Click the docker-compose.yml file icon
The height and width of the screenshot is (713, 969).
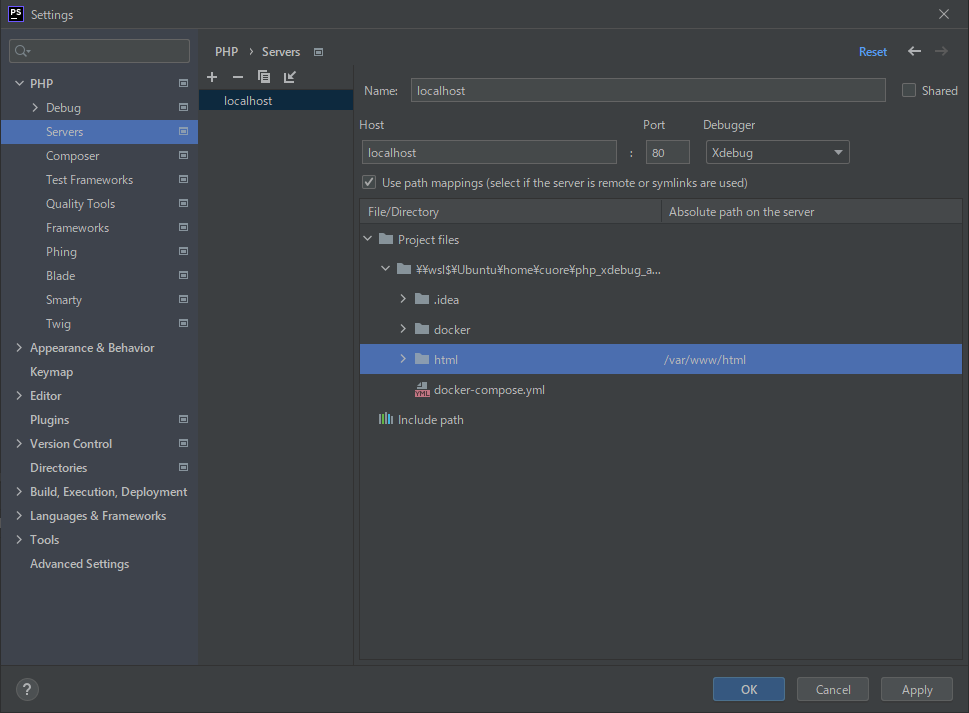point(422,390)
